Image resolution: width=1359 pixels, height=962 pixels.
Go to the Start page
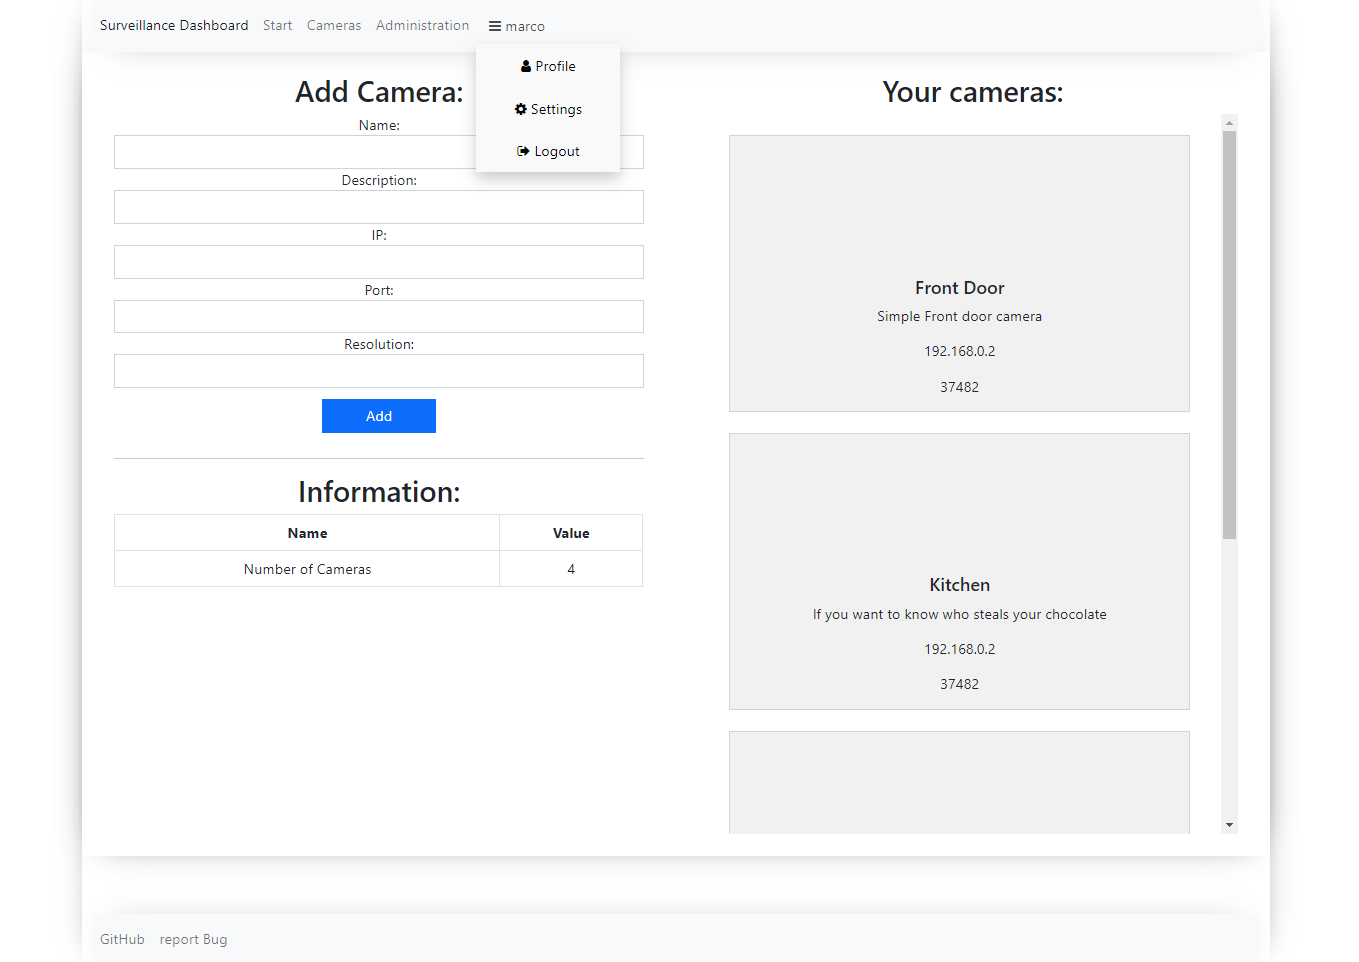coord(277,25)
